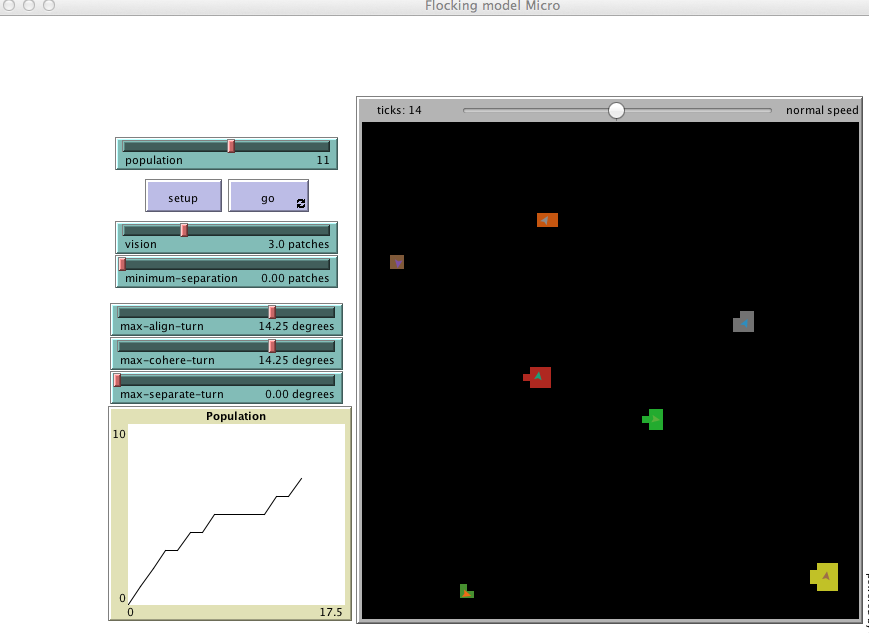Click the gray turtle with blue arrow
The height and width of the screenshot is (633, 869).
744,322
